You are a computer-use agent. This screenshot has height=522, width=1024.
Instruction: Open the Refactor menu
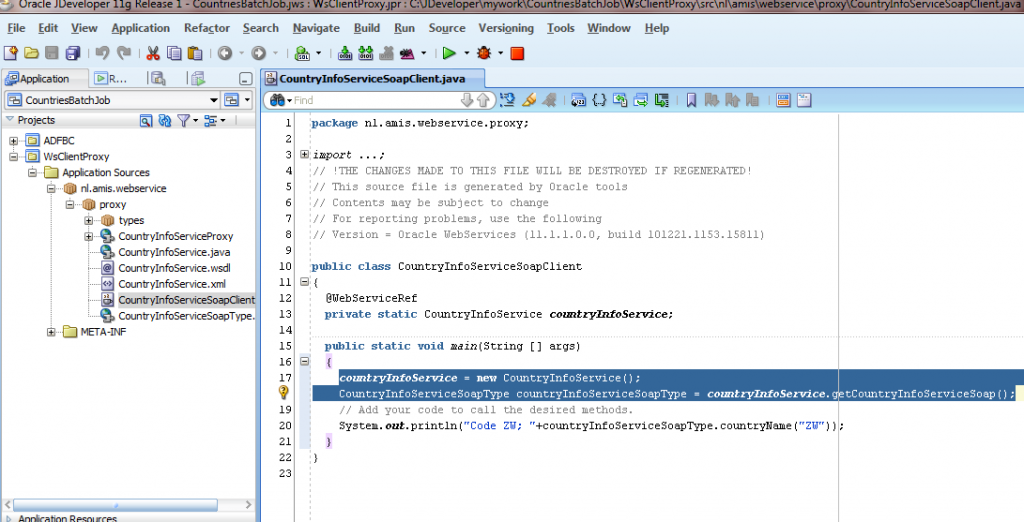click(206, 28)
